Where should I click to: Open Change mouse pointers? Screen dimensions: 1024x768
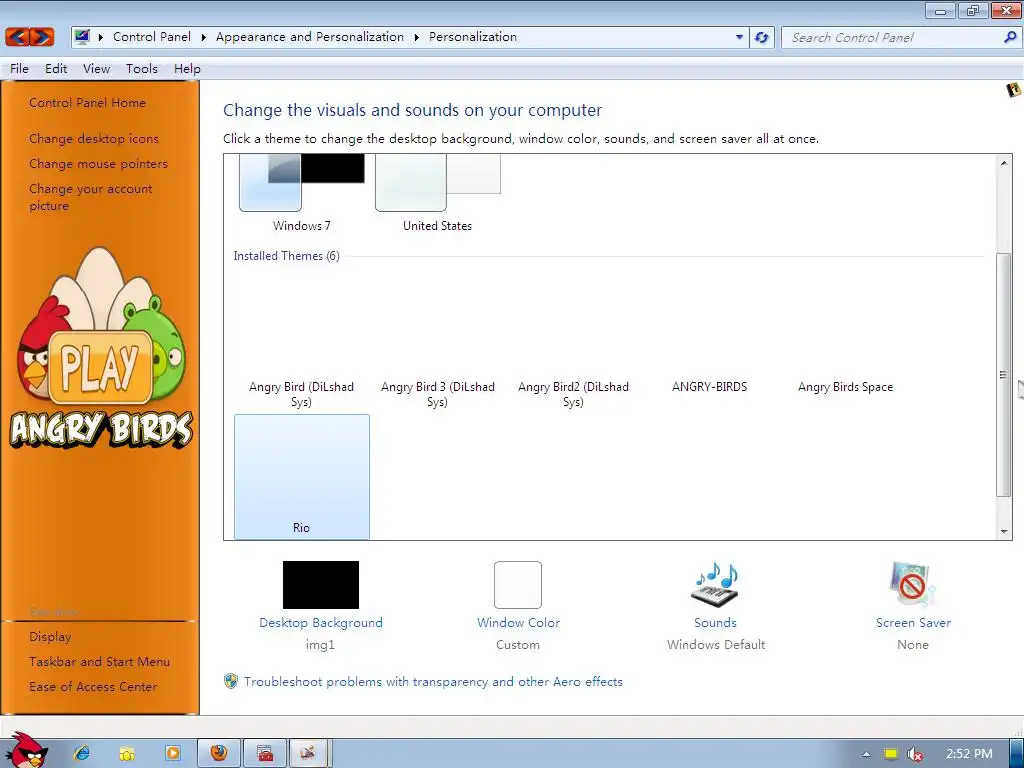click(x=99, y=163)
